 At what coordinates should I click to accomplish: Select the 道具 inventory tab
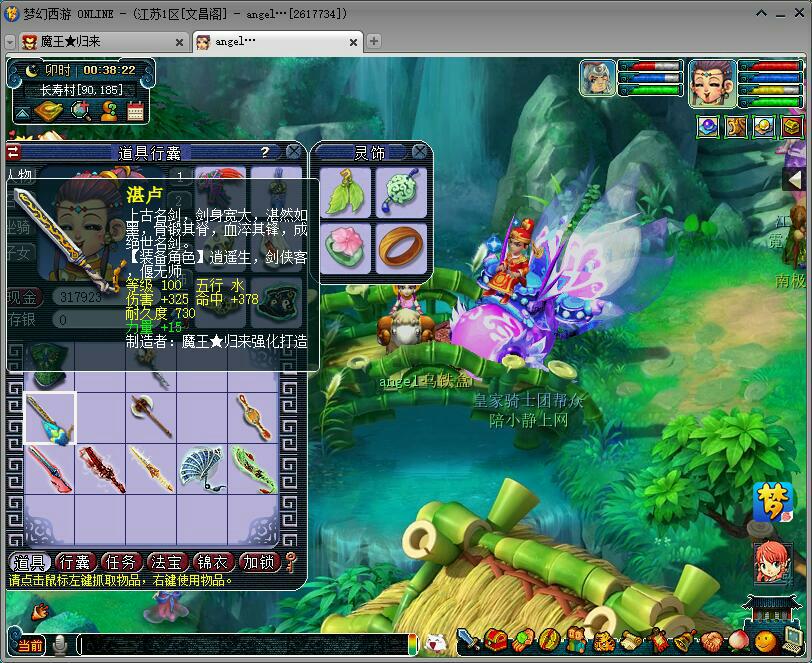[29, 563]
